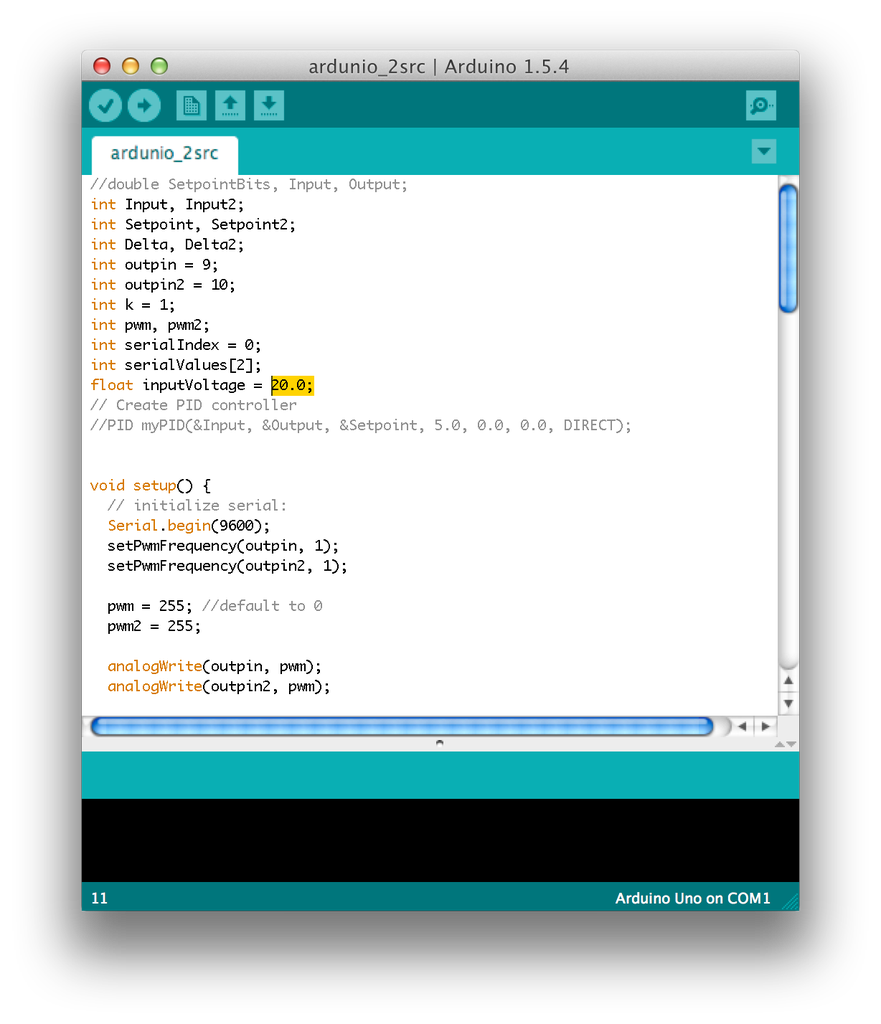Click the line 'int Setpoint, Setpoint2;'
The image size is (881, 1024).
(x=193, y=225)
